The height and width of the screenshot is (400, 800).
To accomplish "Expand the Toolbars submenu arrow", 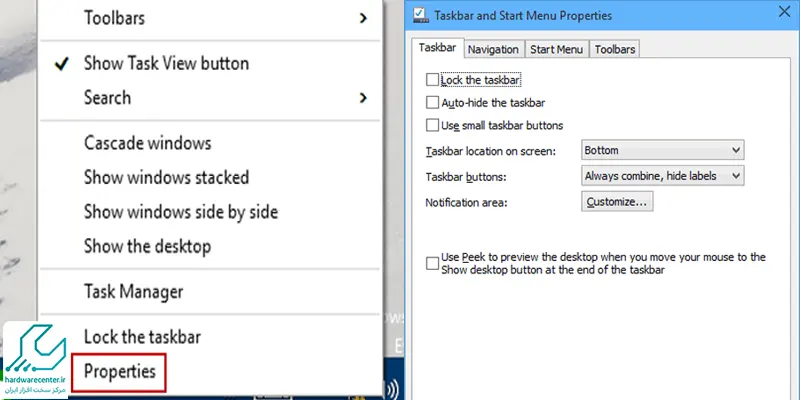I will pyautogui.click(x=363, y=18).
